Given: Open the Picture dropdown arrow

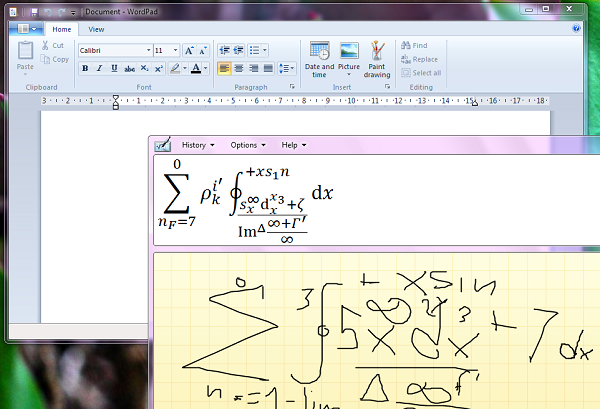Looking at the screenshot, I should 349,74.
